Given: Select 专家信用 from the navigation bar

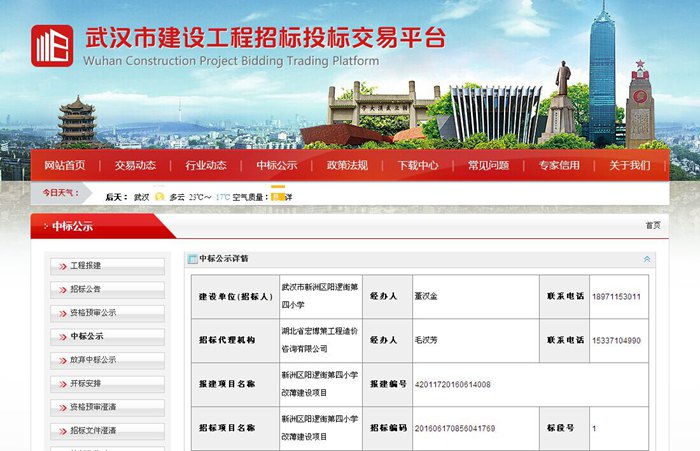Looking at the screenshot, I should click(559, 165).
